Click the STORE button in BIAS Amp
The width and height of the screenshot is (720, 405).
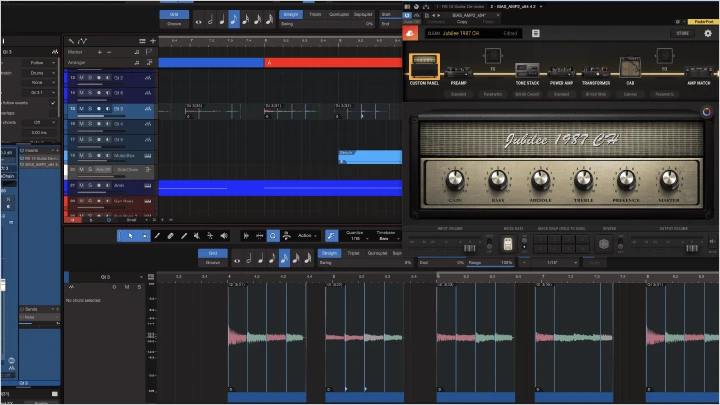[682, 34]
